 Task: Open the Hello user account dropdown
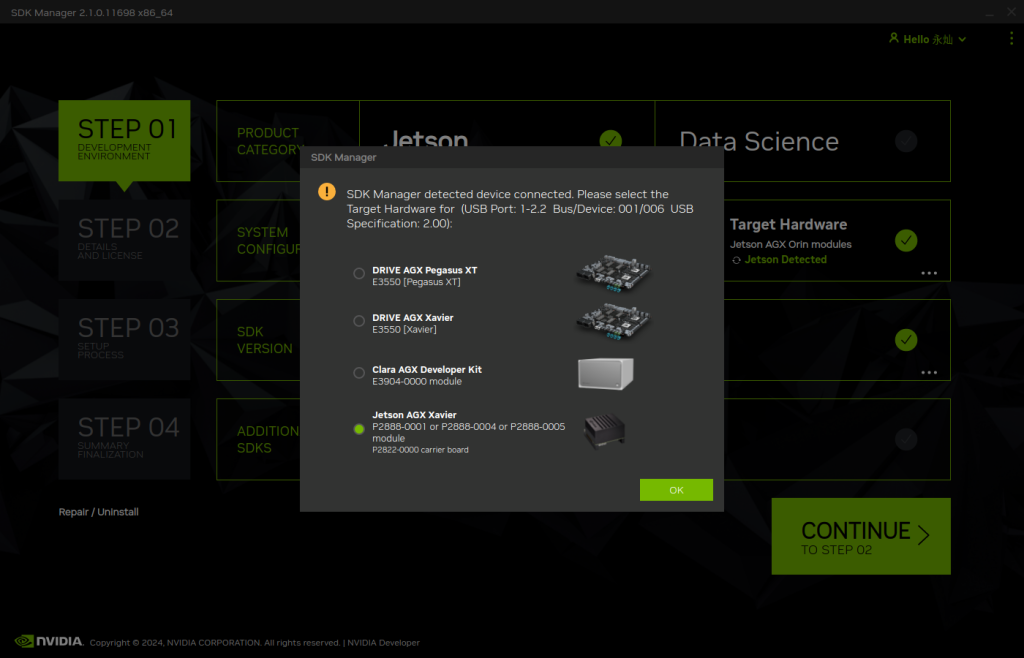pos(927,39)
